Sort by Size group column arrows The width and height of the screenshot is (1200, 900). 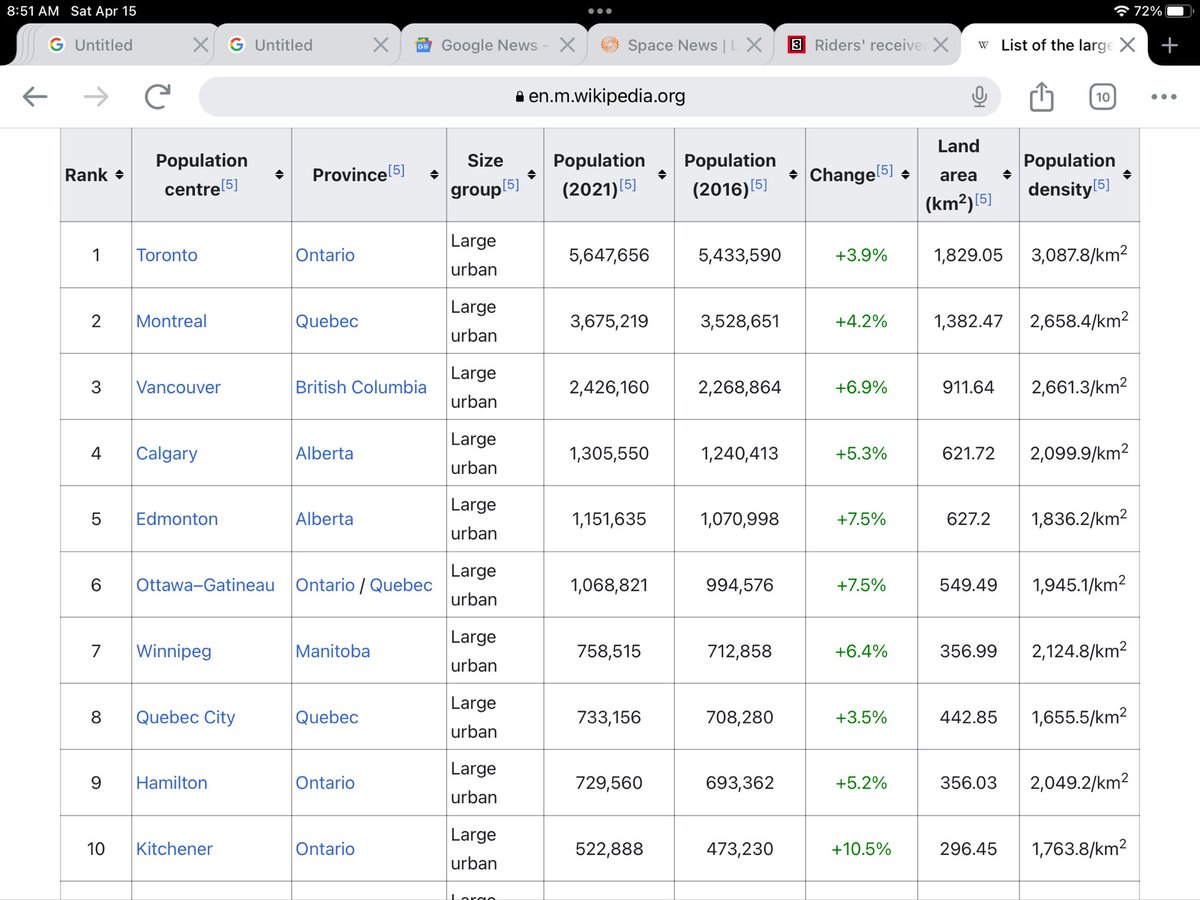531,175
